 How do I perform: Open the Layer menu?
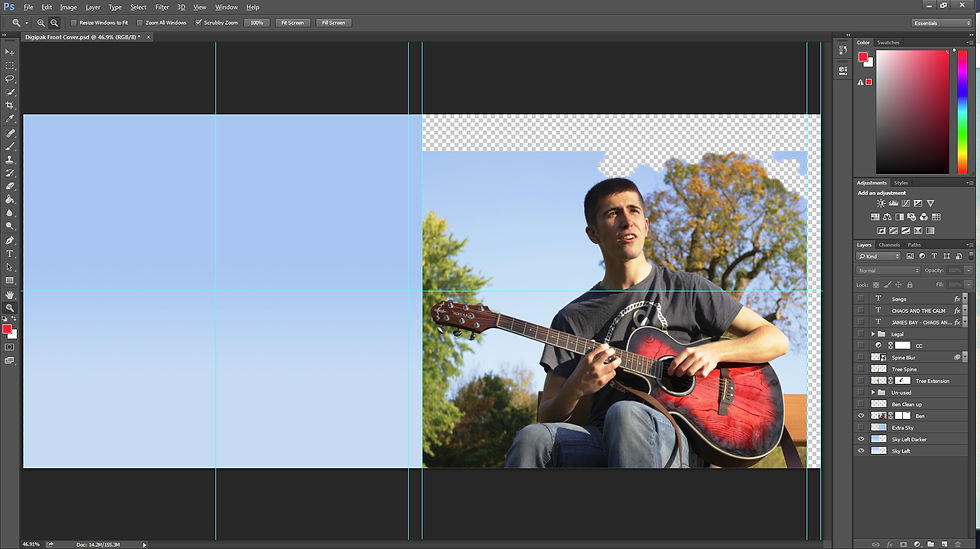(x=92, y=8)
